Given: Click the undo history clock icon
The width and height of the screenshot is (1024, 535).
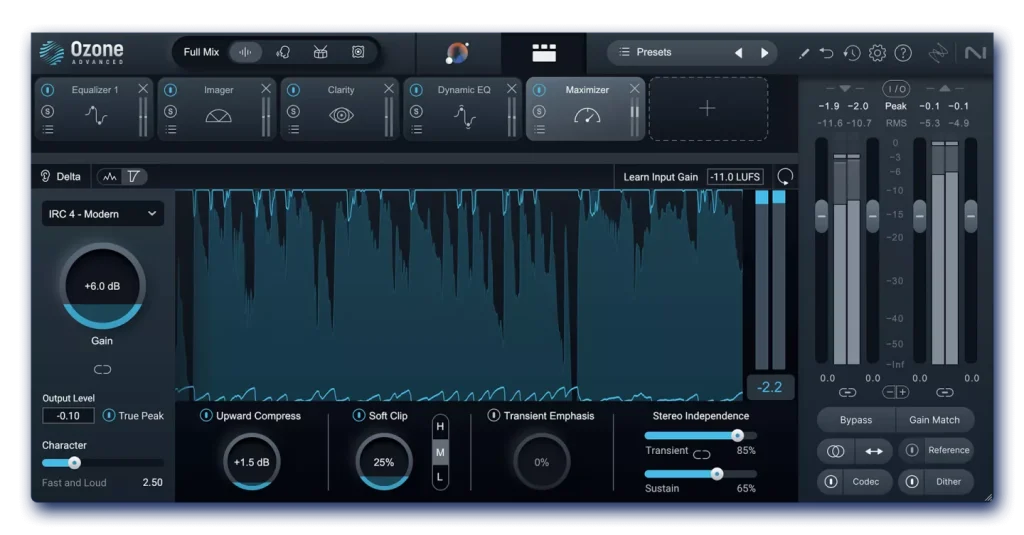Looking at the screenshot, I should point(852,53).
